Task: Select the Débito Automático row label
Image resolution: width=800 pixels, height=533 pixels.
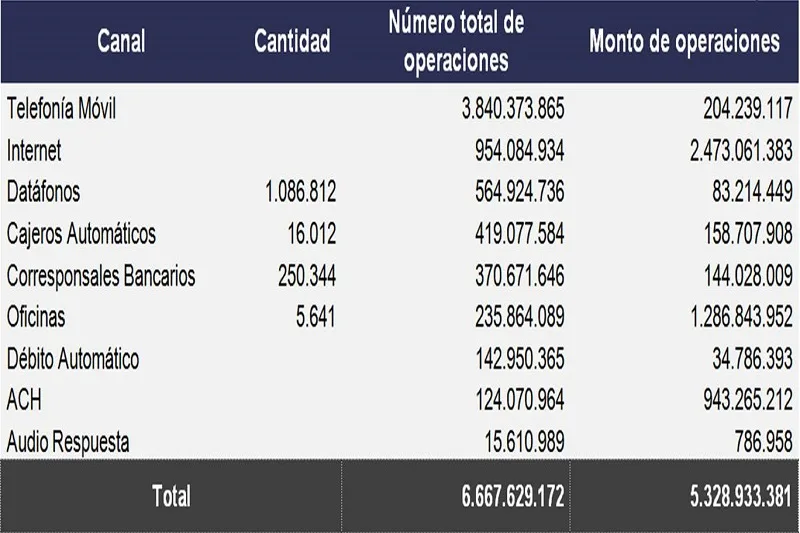Action: [73, 359]
